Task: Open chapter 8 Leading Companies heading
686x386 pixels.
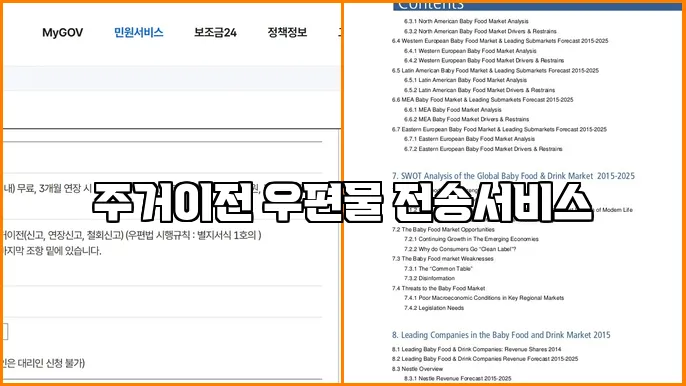Action: tap(501, 335)
